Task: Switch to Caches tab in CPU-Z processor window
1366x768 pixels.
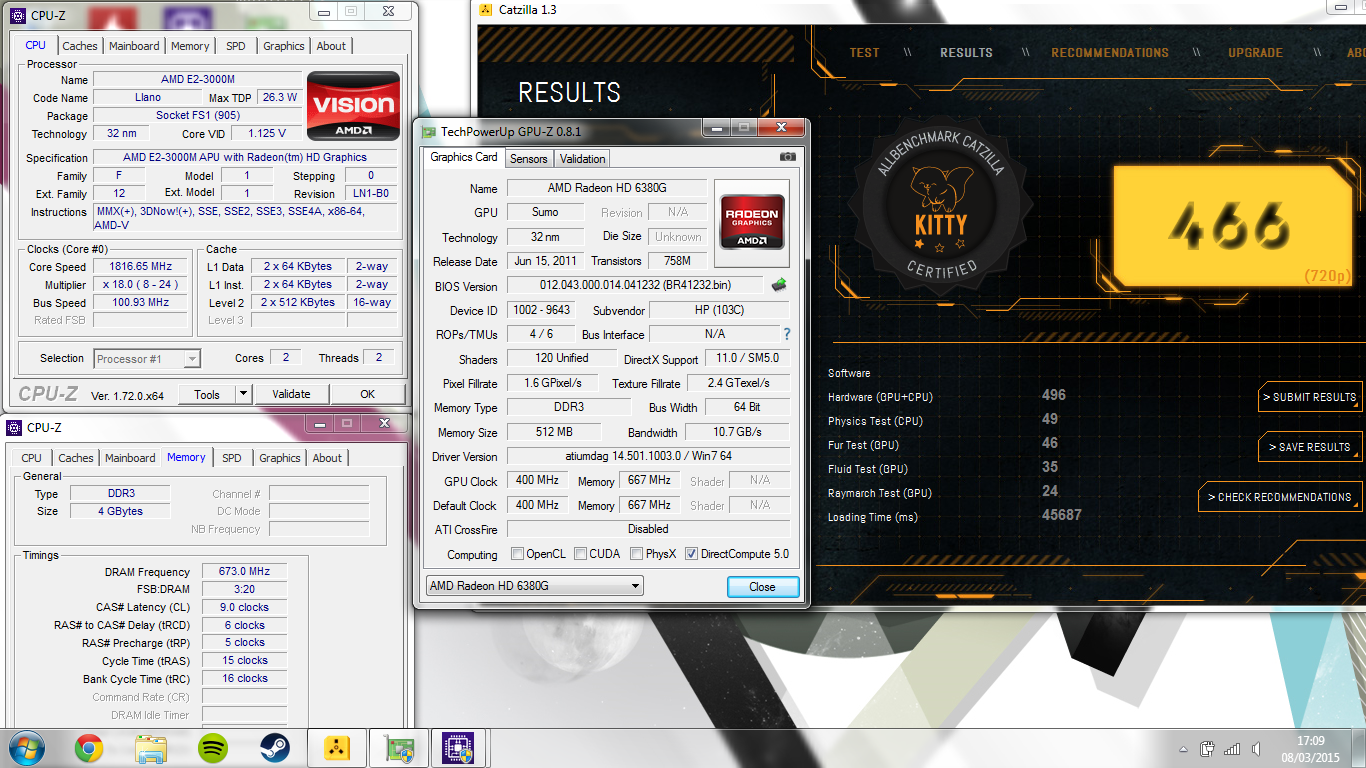Action: click(x=80, y=46)
